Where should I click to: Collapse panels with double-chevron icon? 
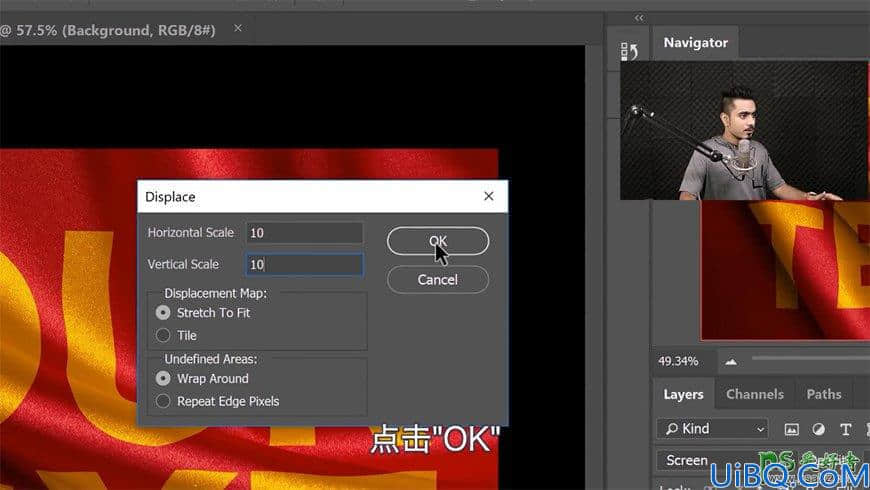pyautogui.click(x=639, y=18)
